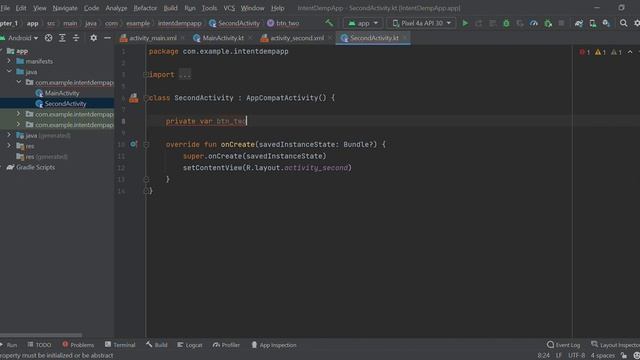
Task: Open the App Inspection tool window
Action: [x=273, y=345]
